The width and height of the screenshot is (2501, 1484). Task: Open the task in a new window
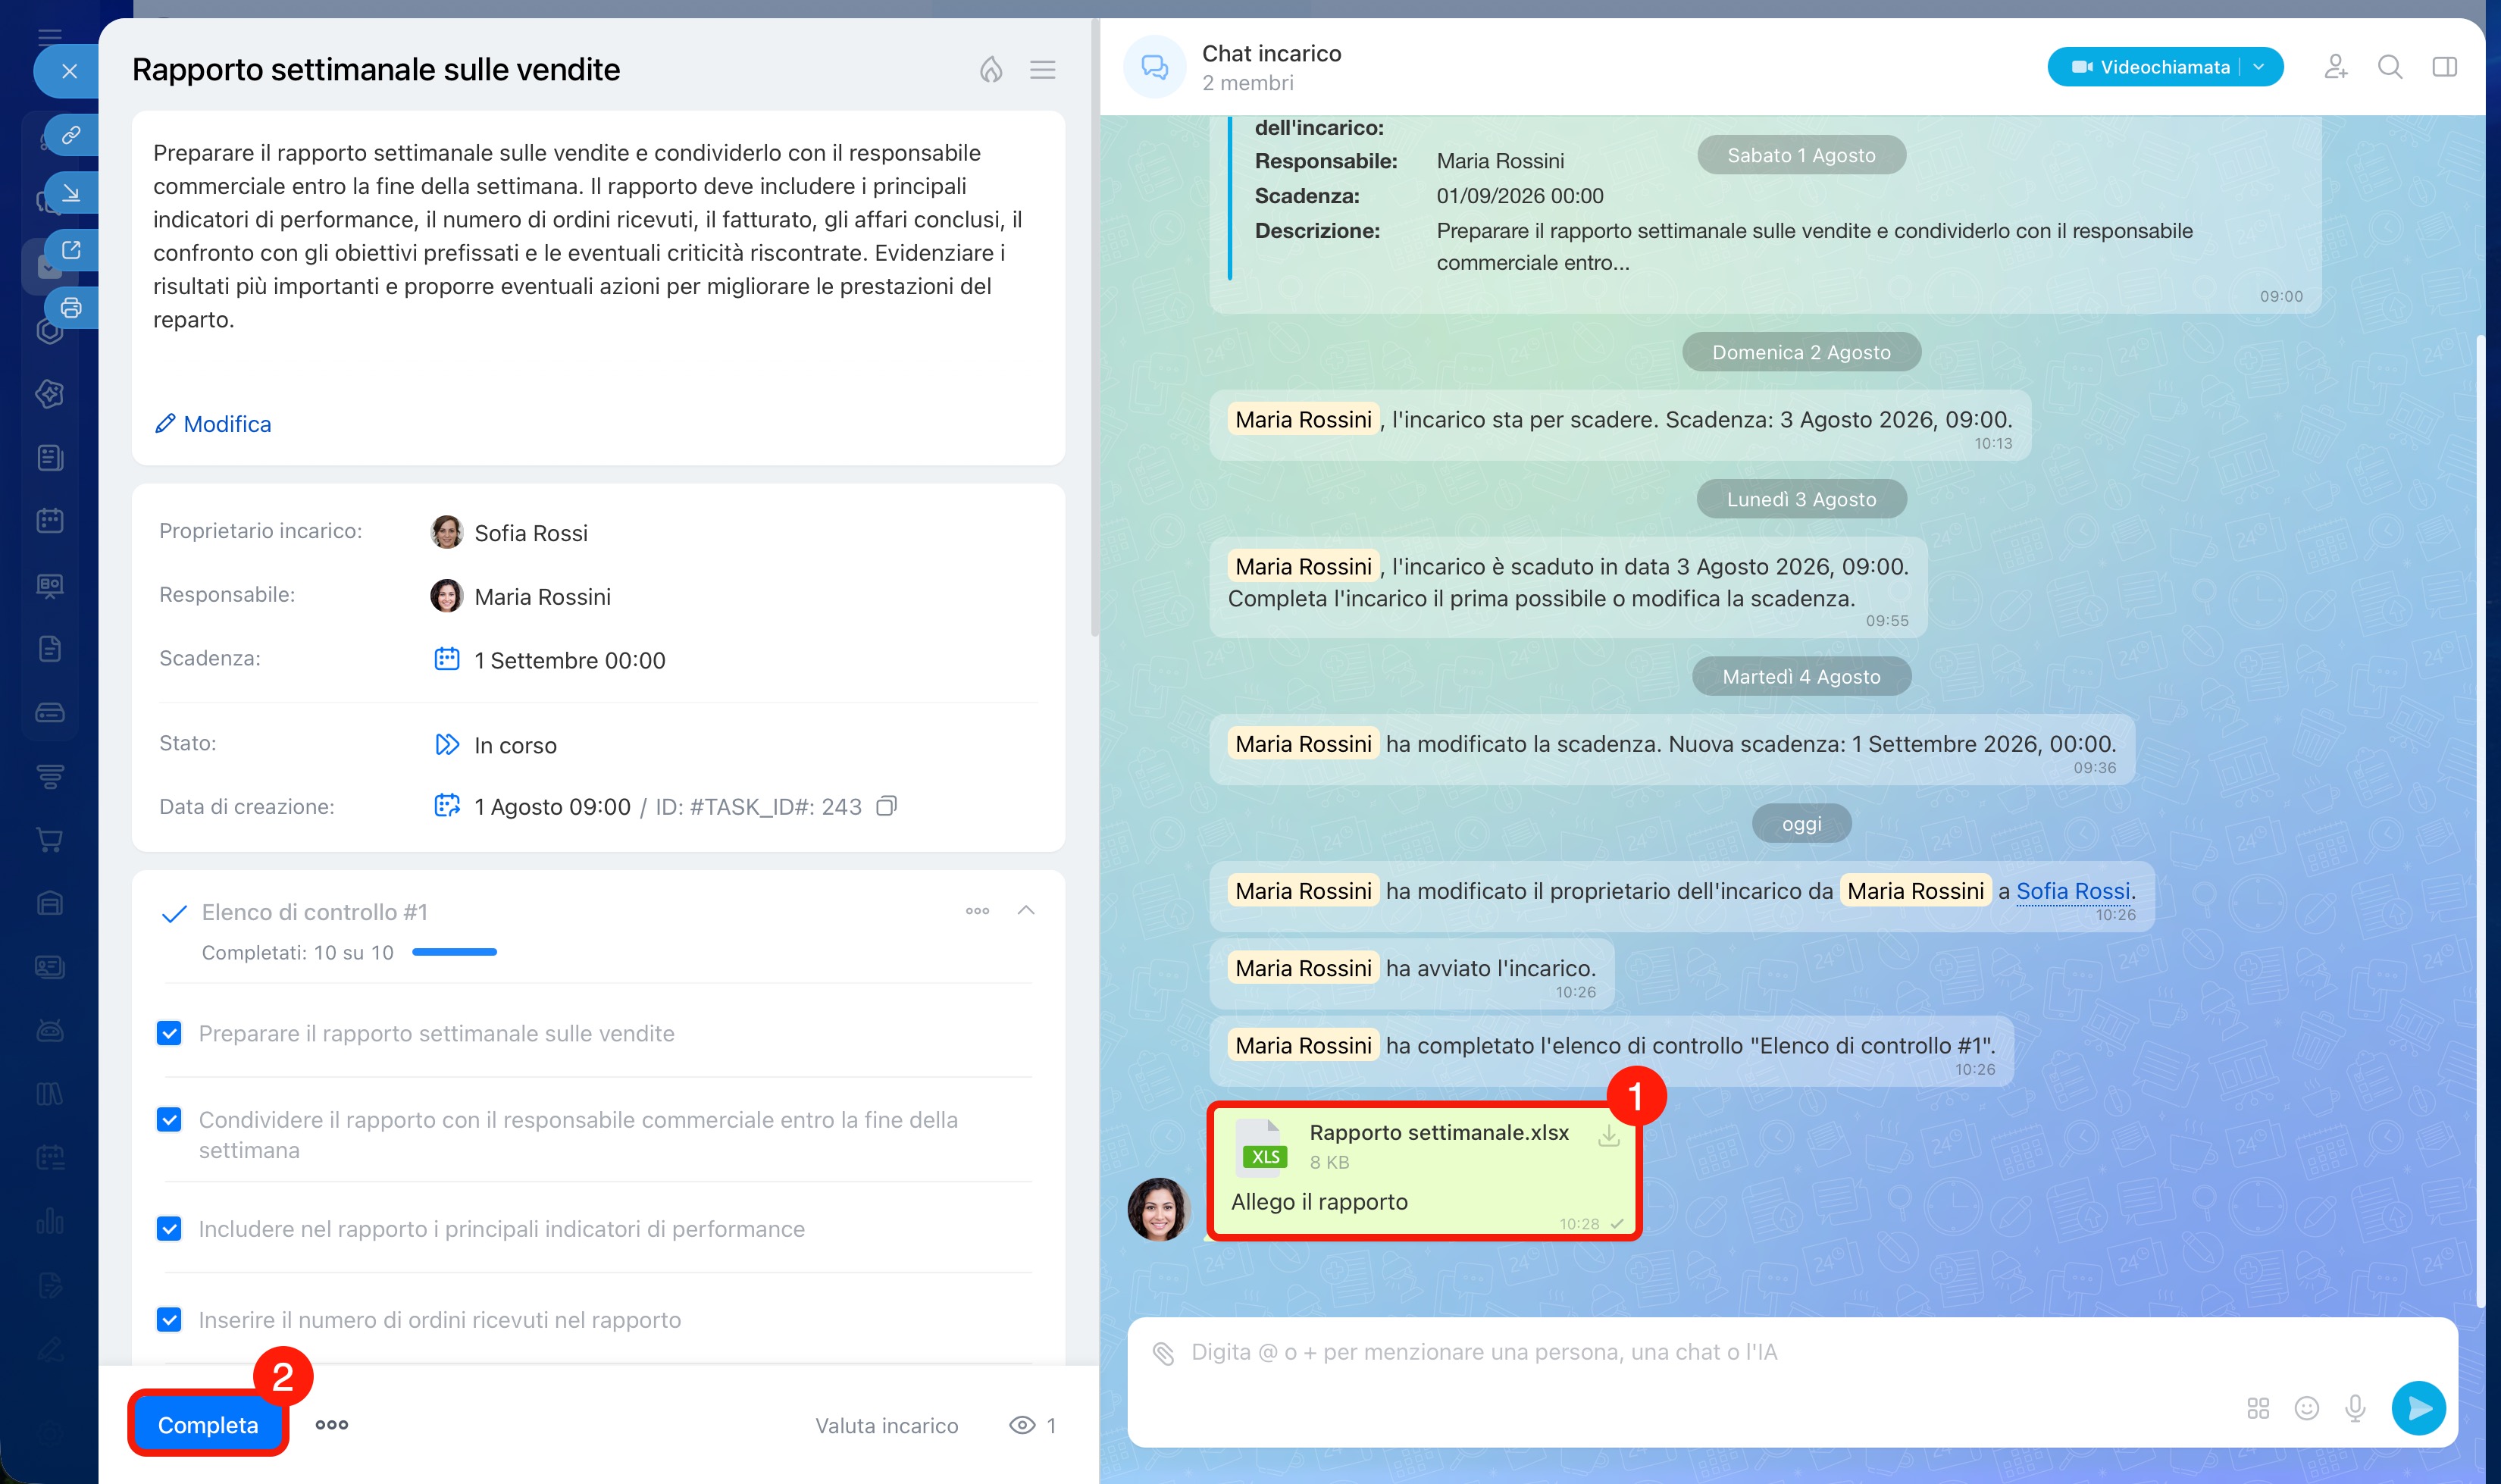[71, 250]
